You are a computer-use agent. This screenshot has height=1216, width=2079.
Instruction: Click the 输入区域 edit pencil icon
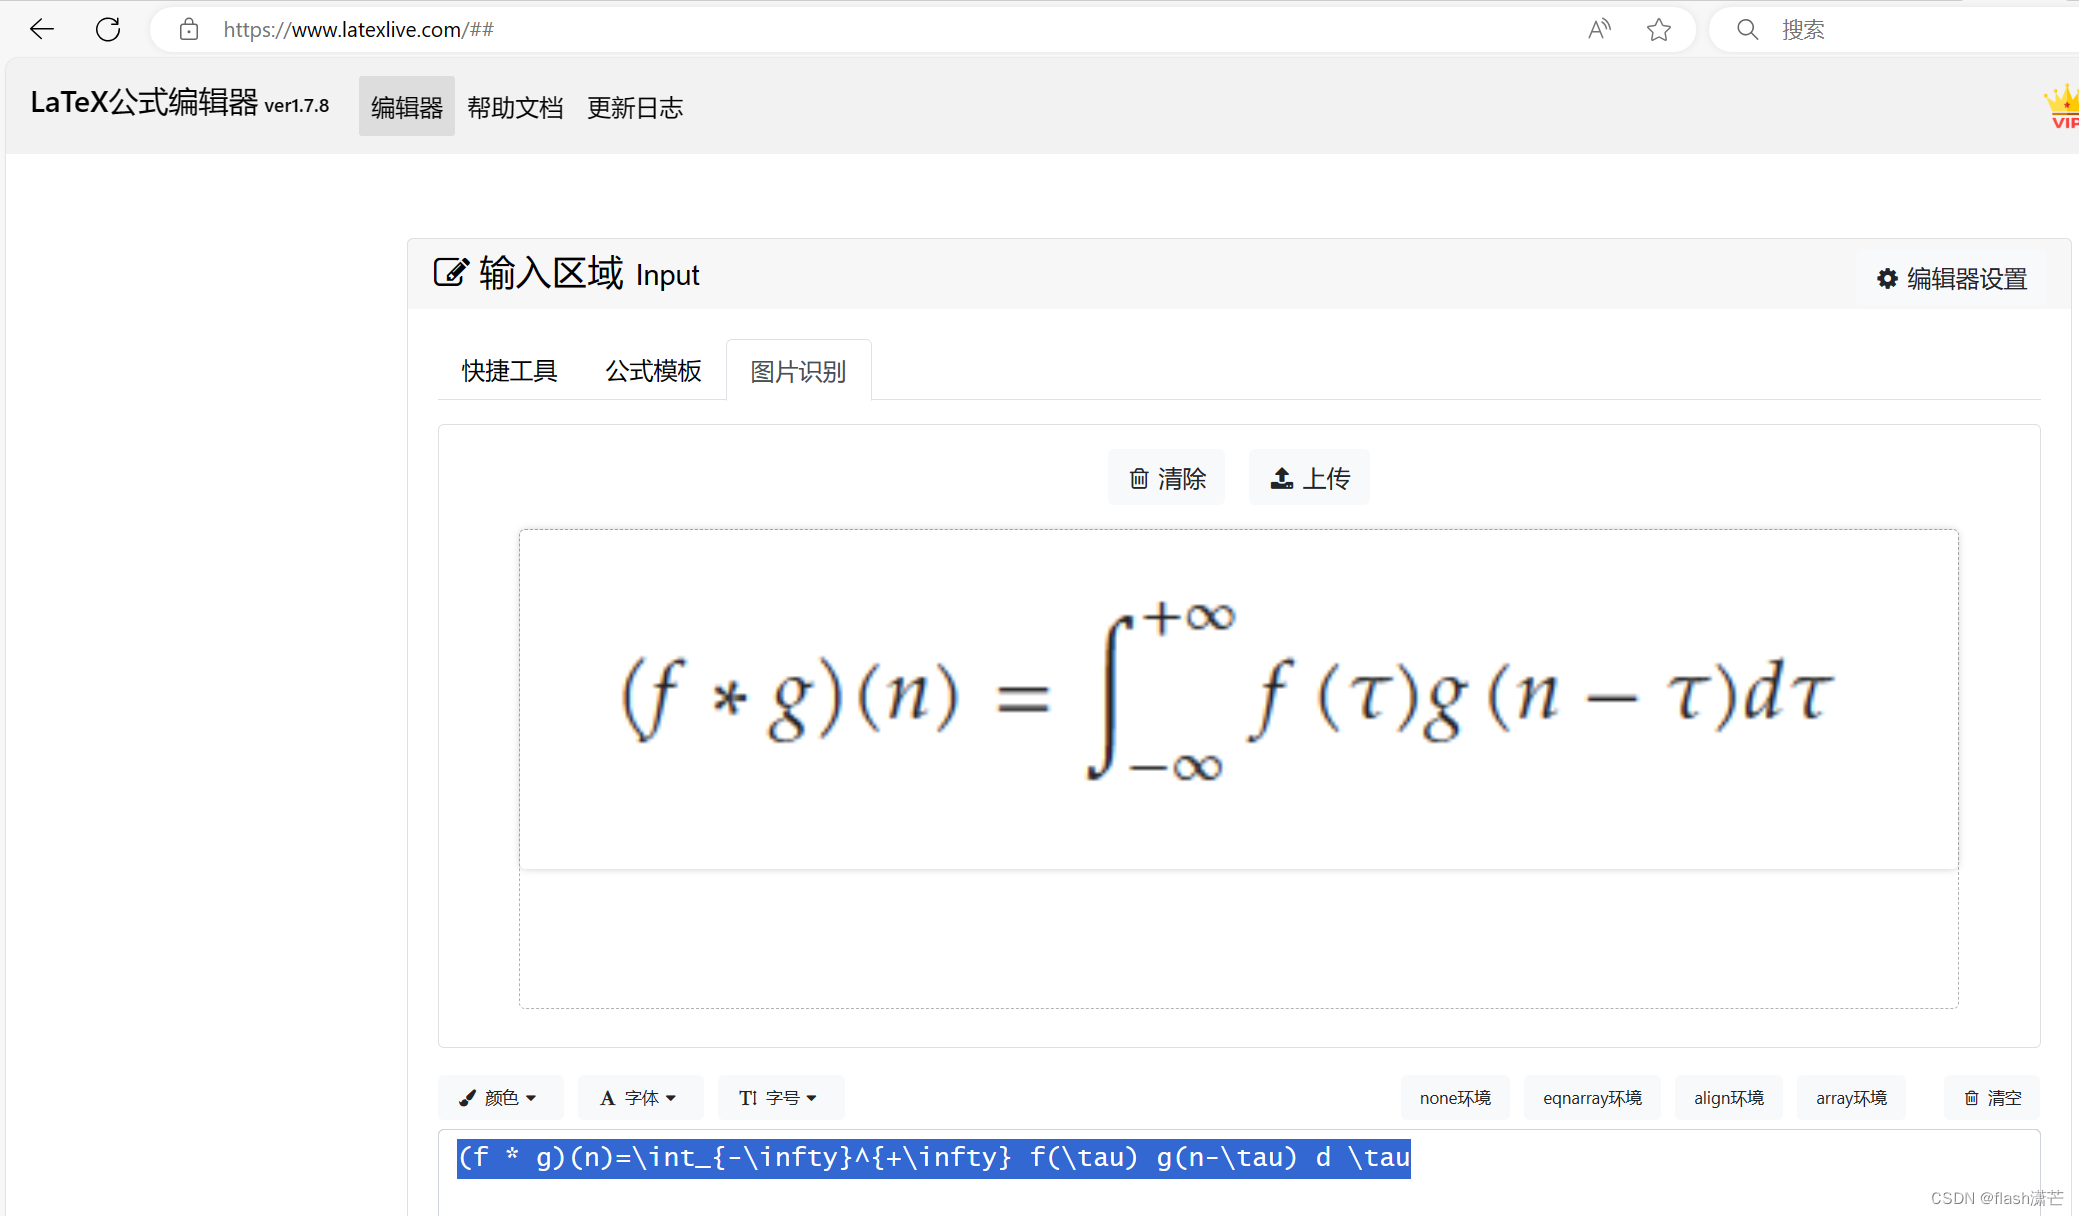pos(450,273)
